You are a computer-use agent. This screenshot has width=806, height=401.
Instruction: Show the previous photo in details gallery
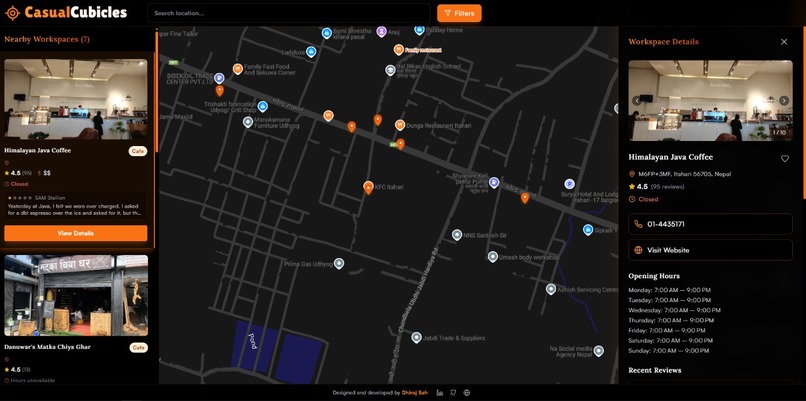tap(637, 101)
